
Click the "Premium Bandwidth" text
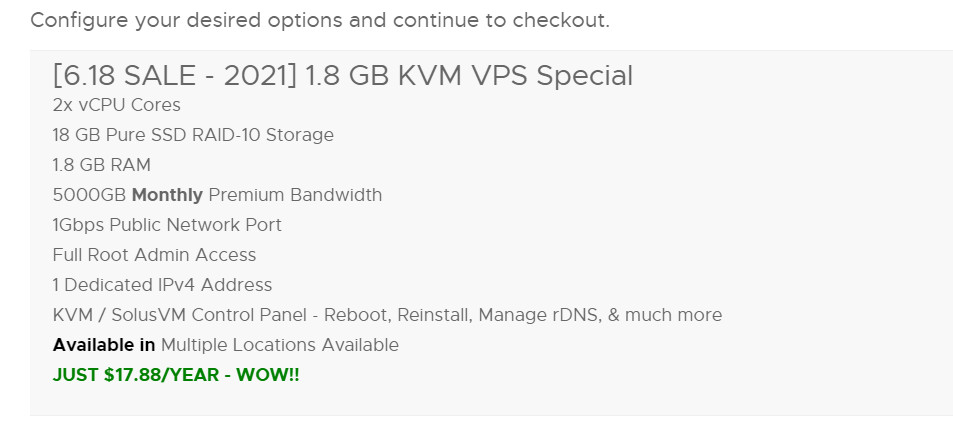point(295,195)
